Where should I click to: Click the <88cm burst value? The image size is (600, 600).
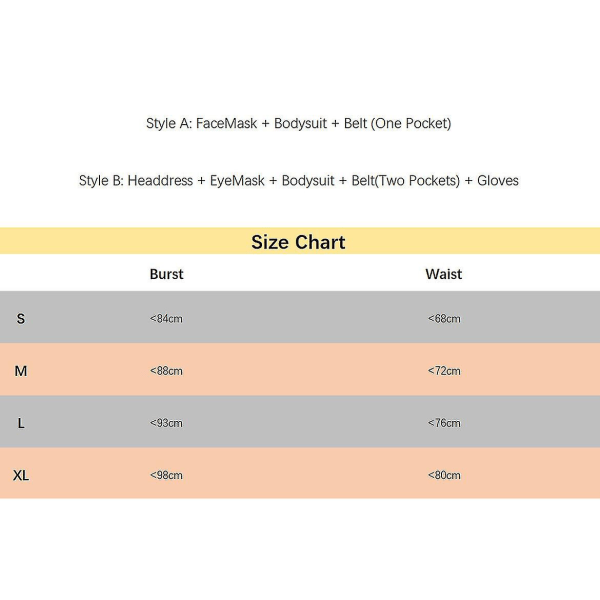(x=166, y=371)
